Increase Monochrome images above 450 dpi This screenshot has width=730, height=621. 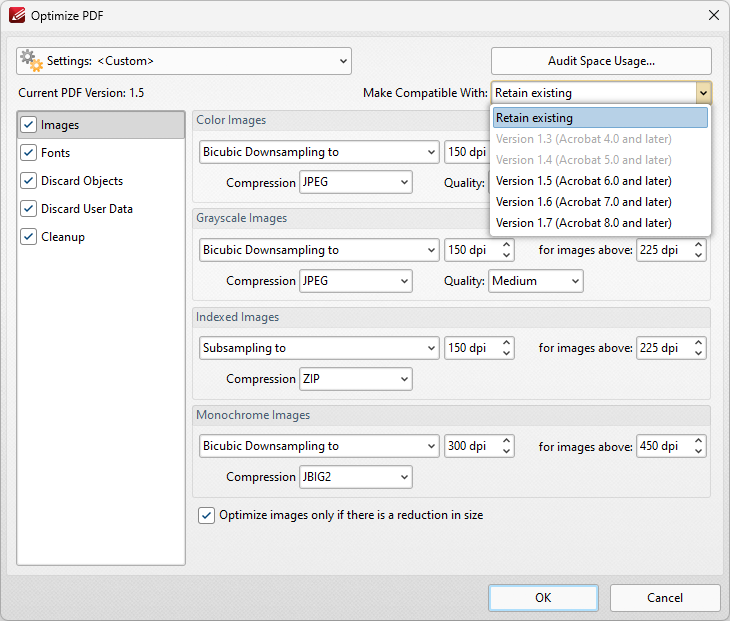698,440
